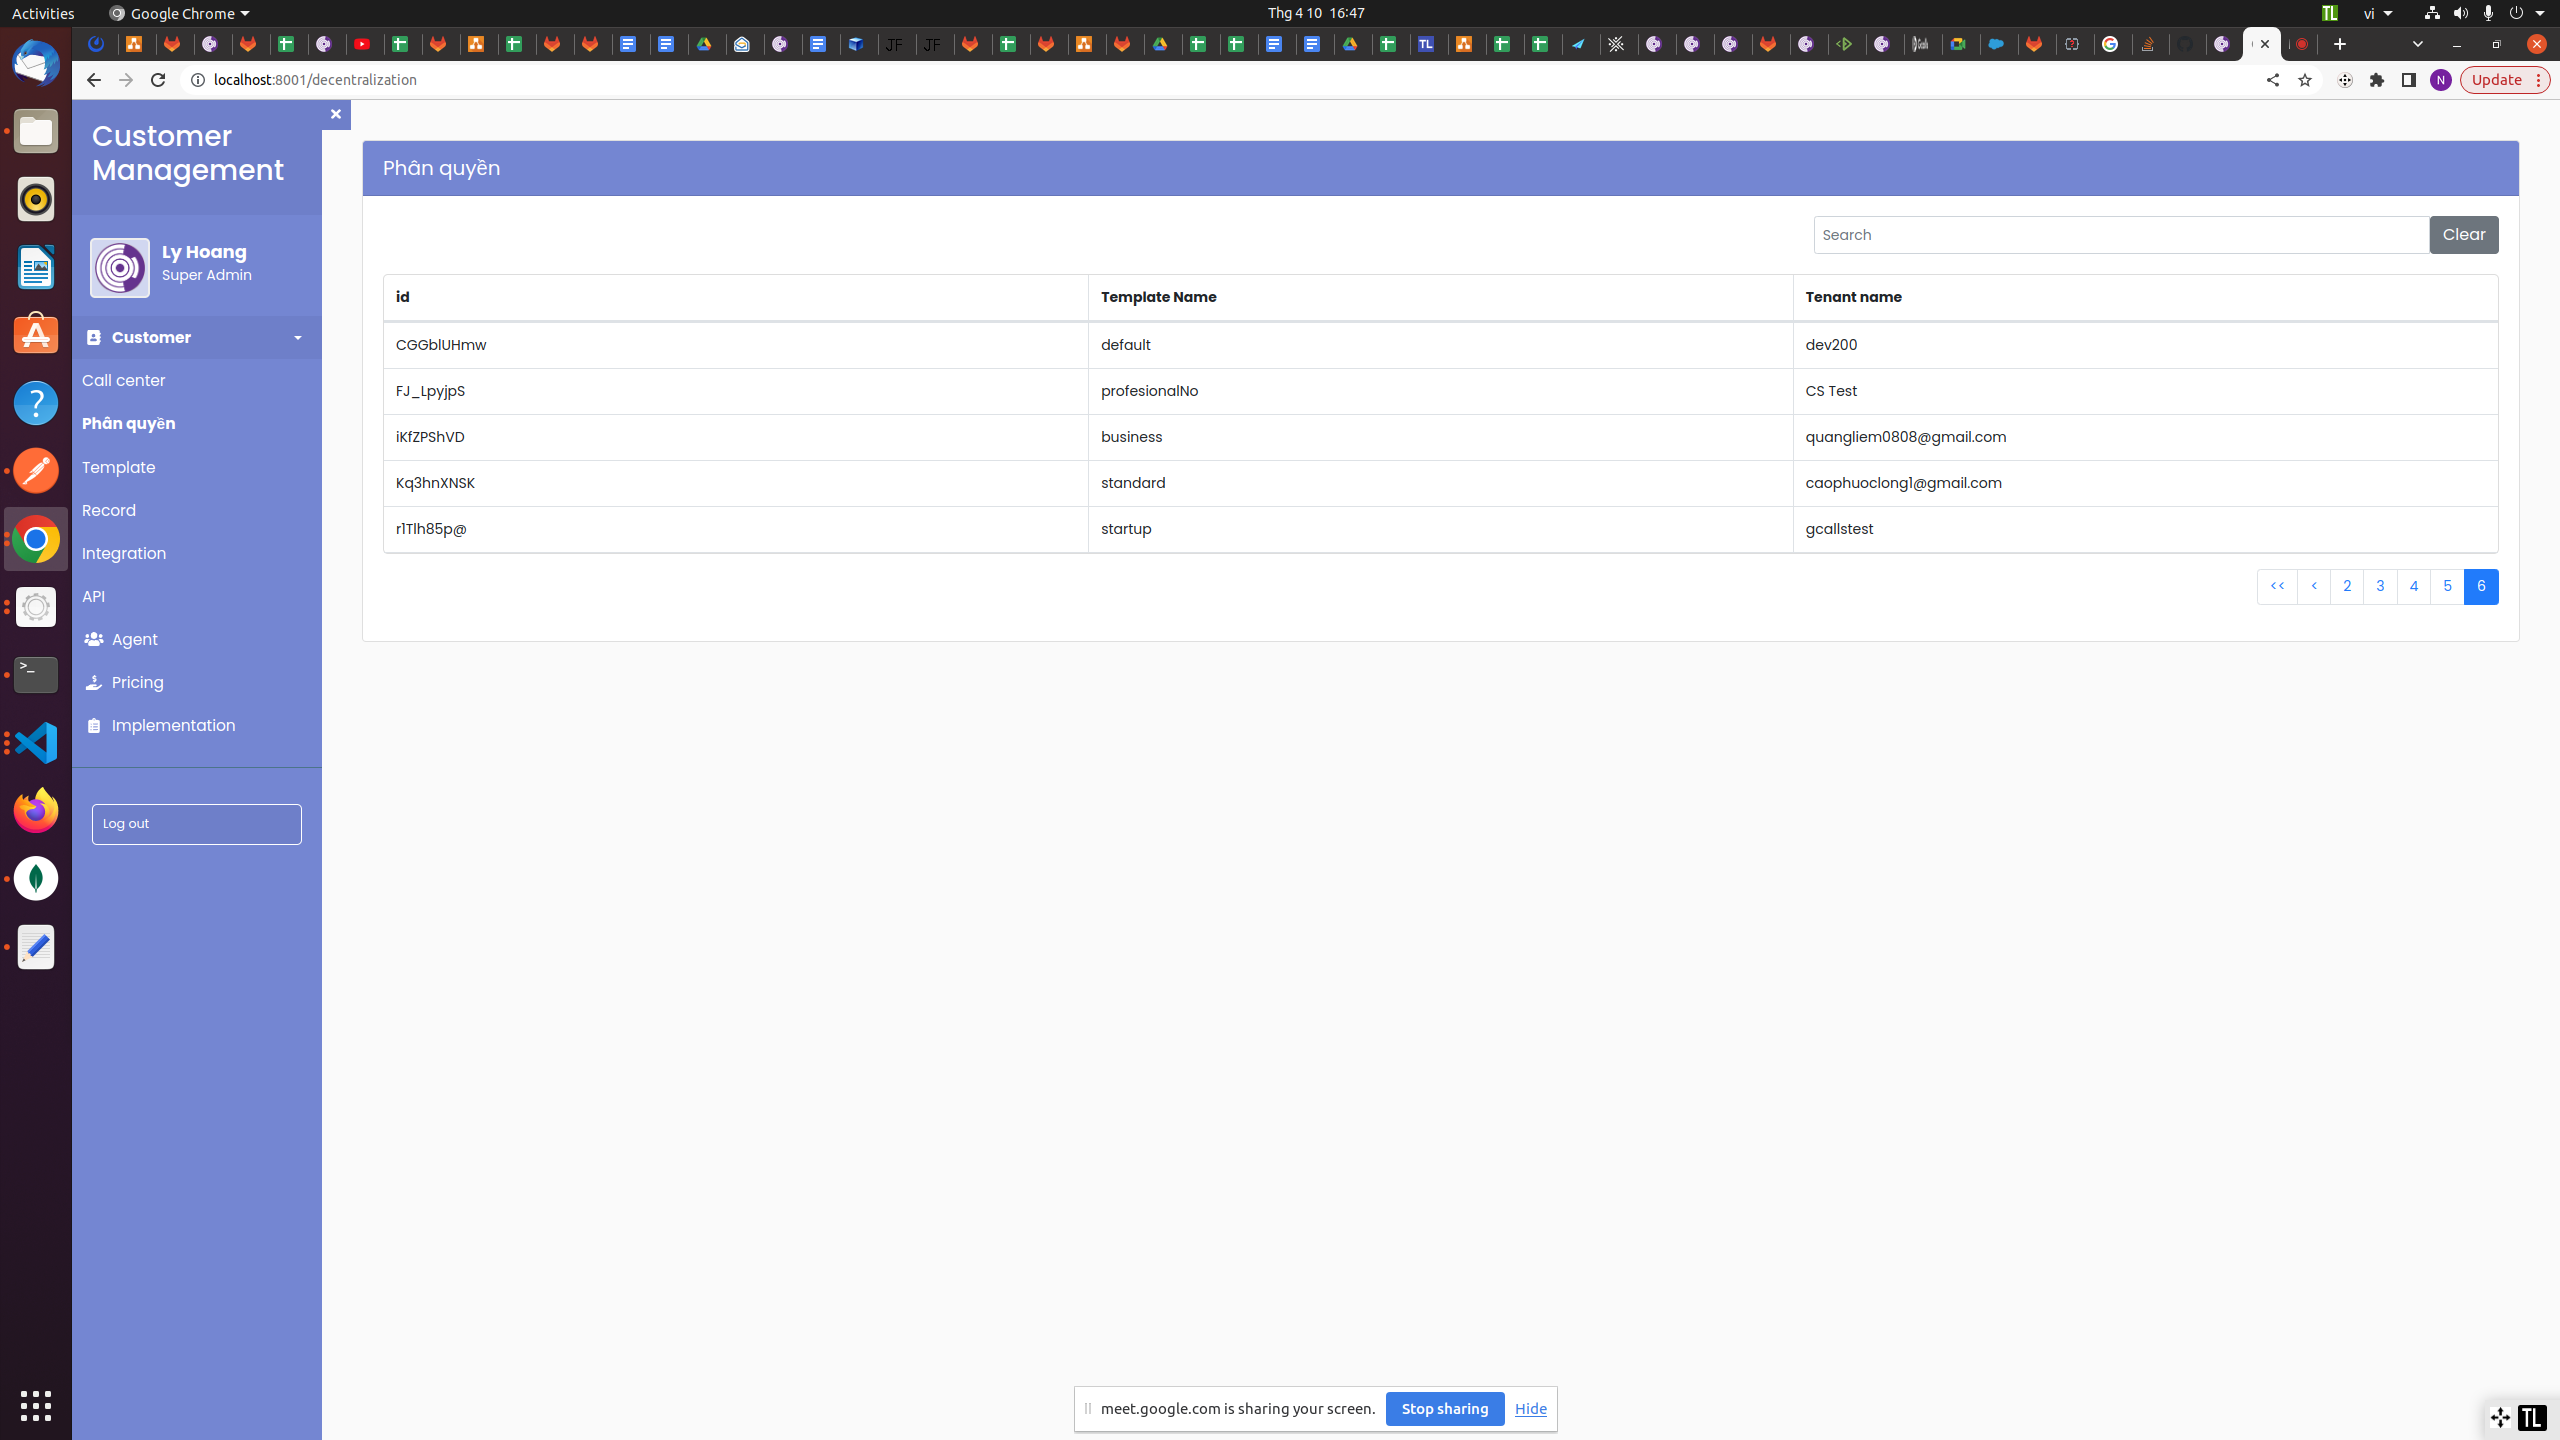Clear the search field with Clear button
The height and width of the screenshot is (1440, 2560).
2463,235
